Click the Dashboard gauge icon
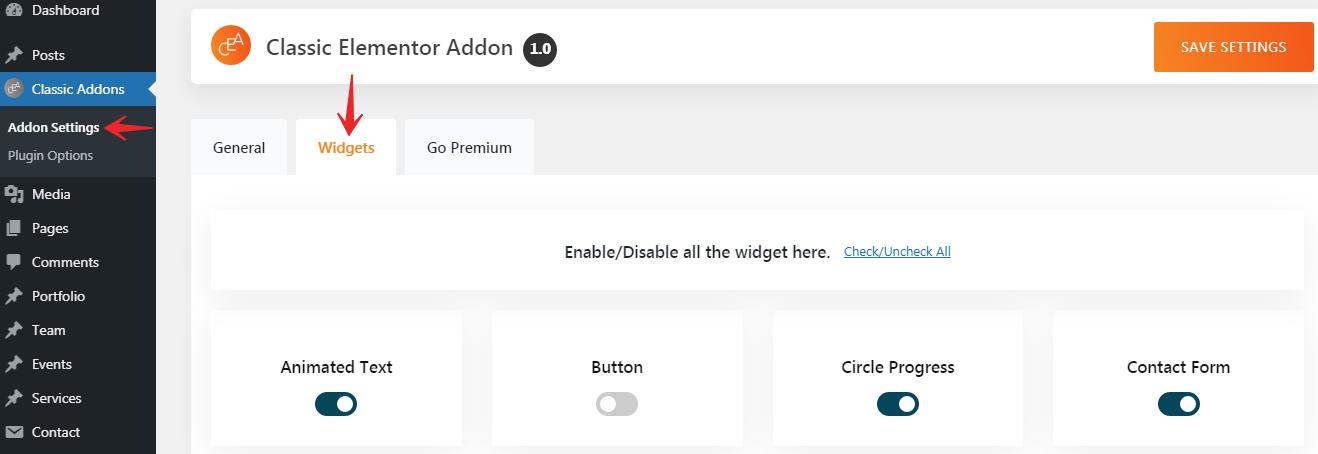Viewport: 1318px width, 454px height. point(14,10)
